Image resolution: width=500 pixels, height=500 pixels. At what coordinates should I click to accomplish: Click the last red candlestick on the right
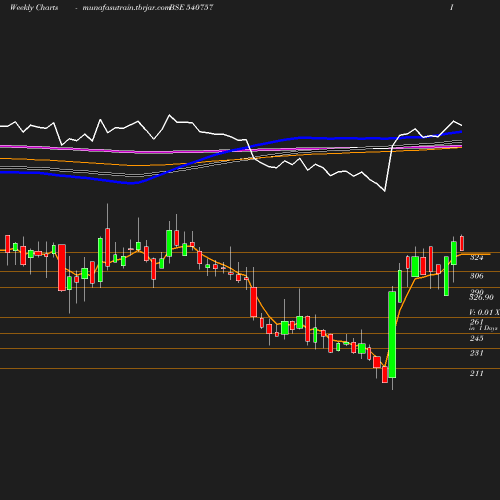462,243
